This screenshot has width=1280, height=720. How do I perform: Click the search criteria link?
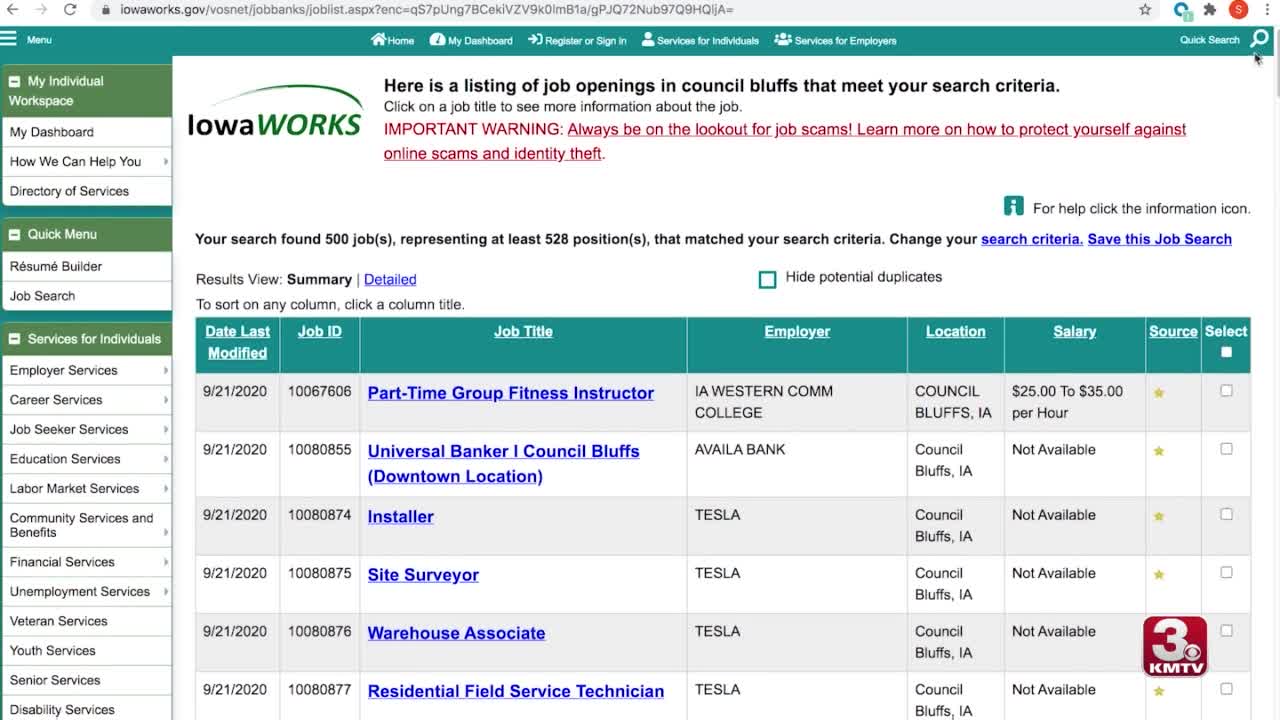[1031, 239]
